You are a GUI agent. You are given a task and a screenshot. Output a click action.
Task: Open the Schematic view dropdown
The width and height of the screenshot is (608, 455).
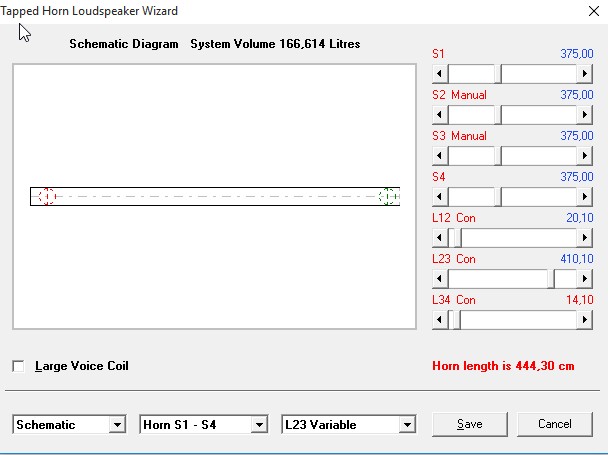117,424
